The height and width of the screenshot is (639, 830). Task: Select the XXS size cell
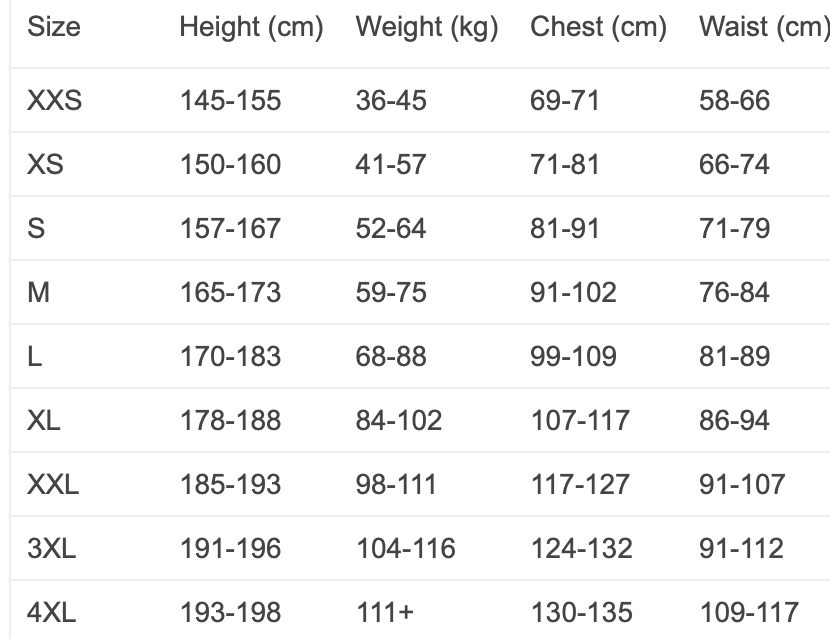pyautogui.click(x=54, y=100)
